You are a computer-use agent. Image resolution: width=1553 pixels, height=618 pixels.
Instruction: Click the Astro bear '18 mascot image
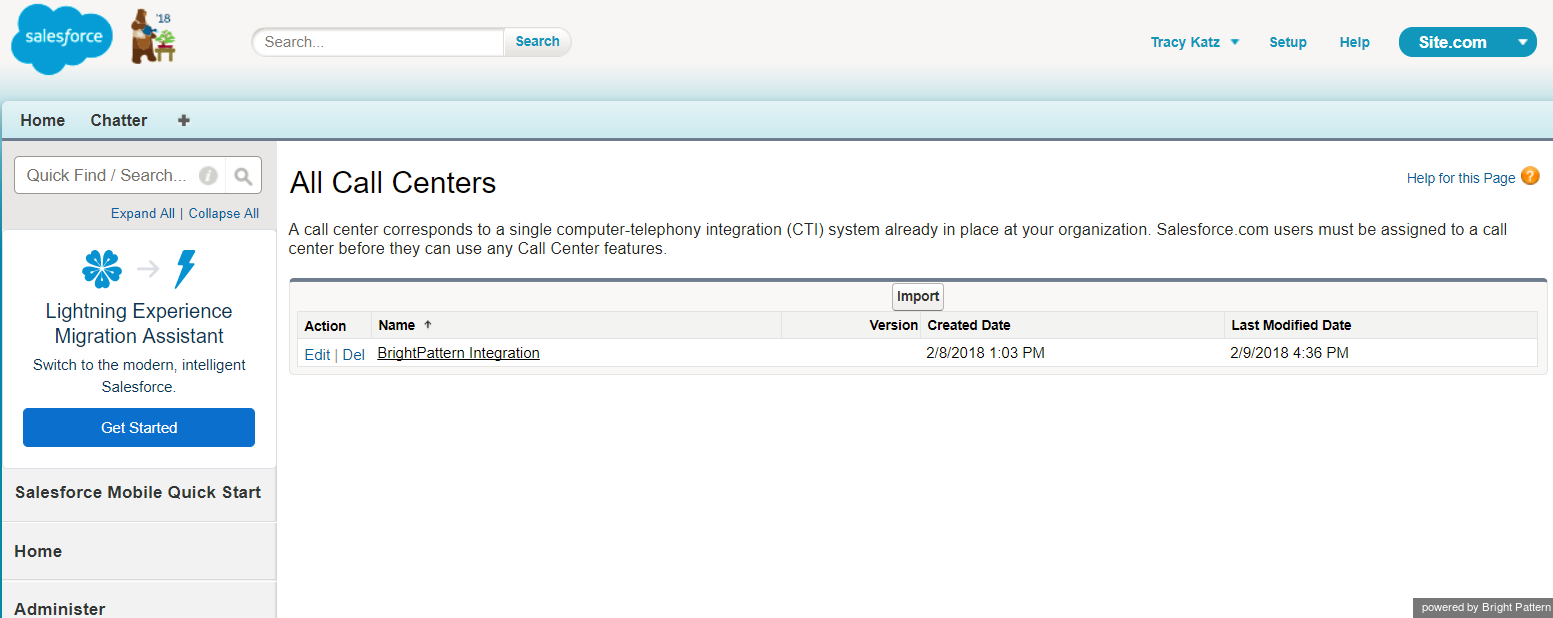click(x=153, y=37)
